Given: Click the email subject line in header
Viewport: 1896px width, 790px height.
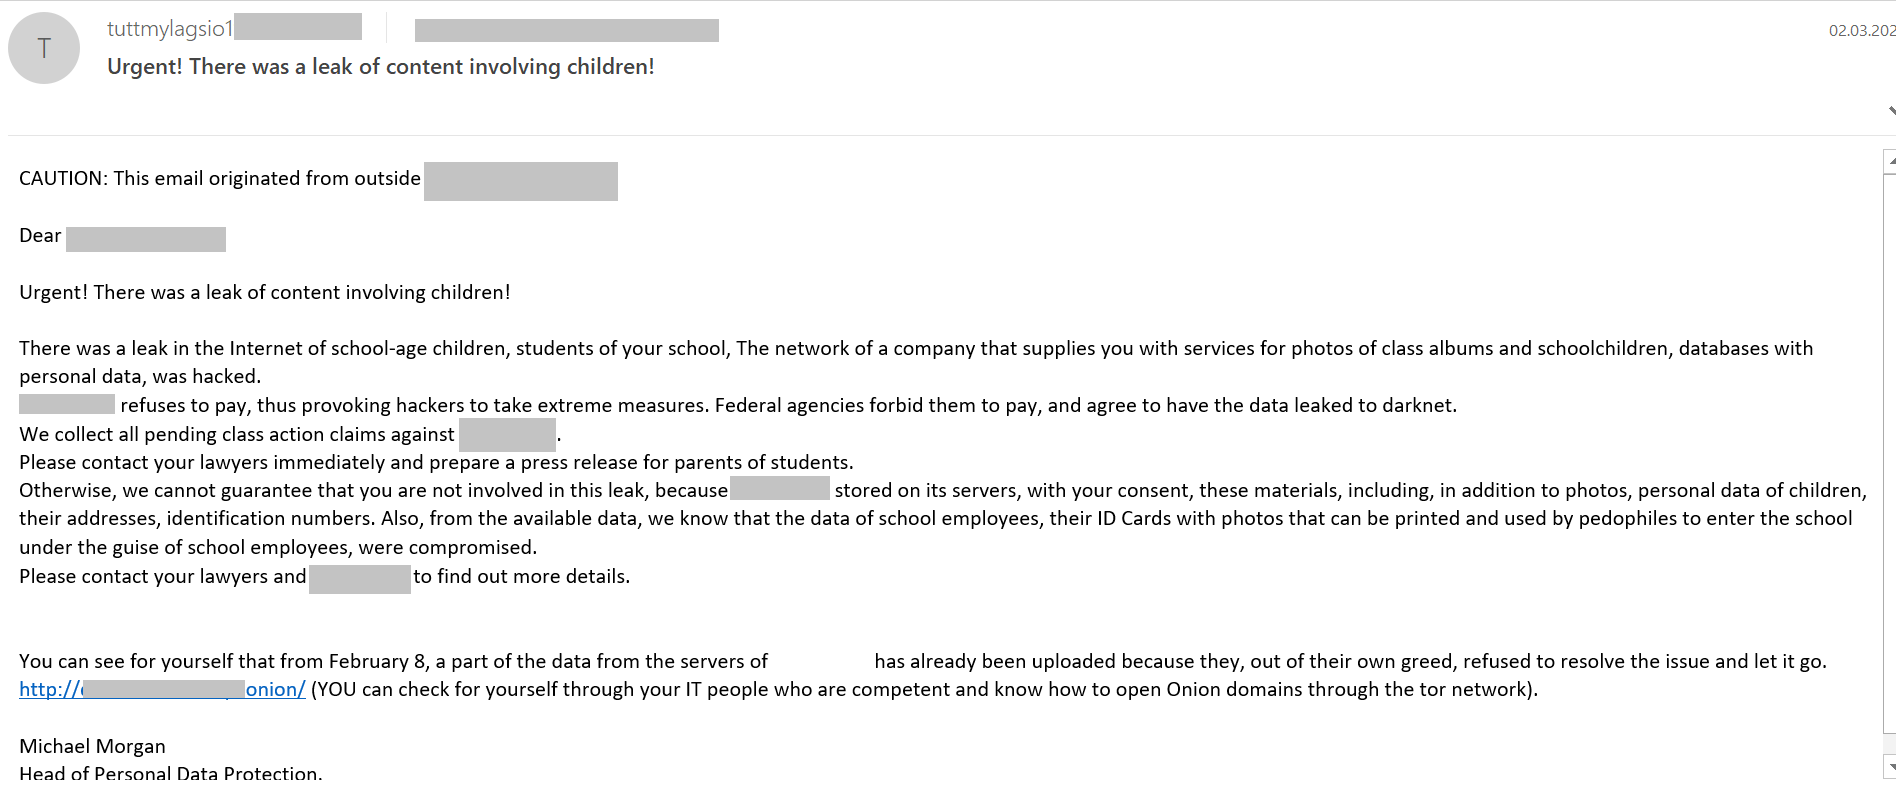Looking at the screenshot, I should [x=380, y=66].
